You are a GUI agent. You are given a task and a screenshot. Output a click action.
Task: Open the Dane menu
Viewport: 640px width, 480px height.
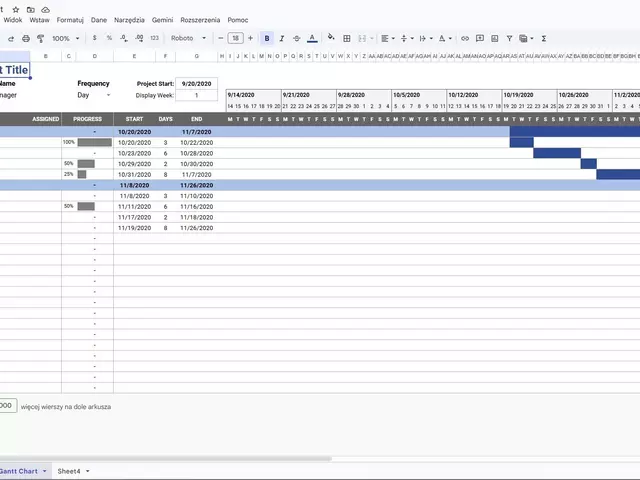(99, 20)
